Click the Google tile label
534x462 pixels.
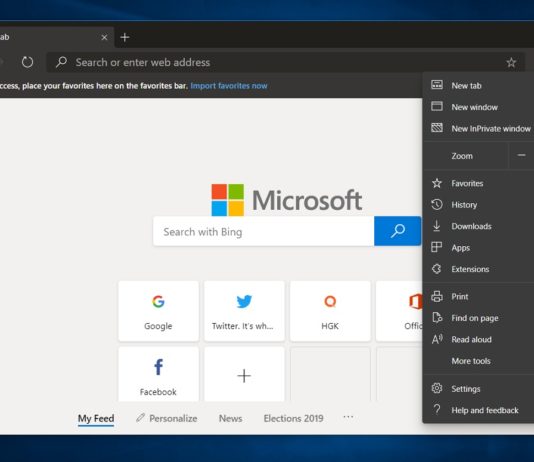(x=158, y=326)
